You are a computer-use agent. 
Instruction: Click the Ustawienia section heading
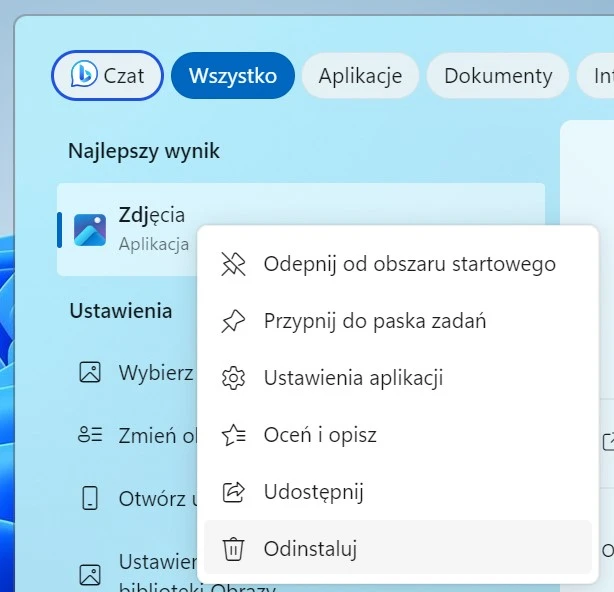[121, 311]
